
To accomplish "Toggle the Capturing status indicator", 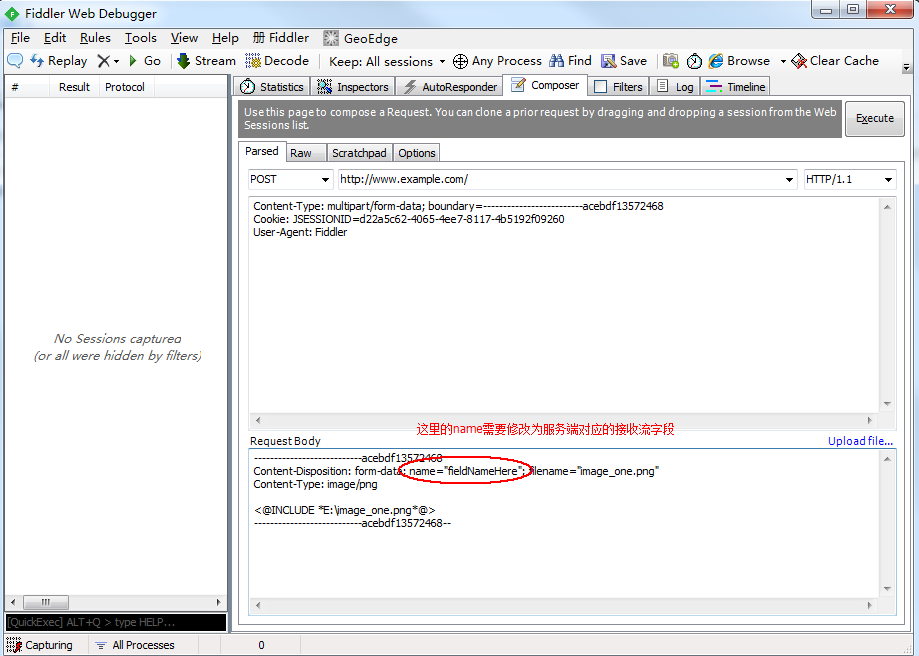I will [40, 645].
